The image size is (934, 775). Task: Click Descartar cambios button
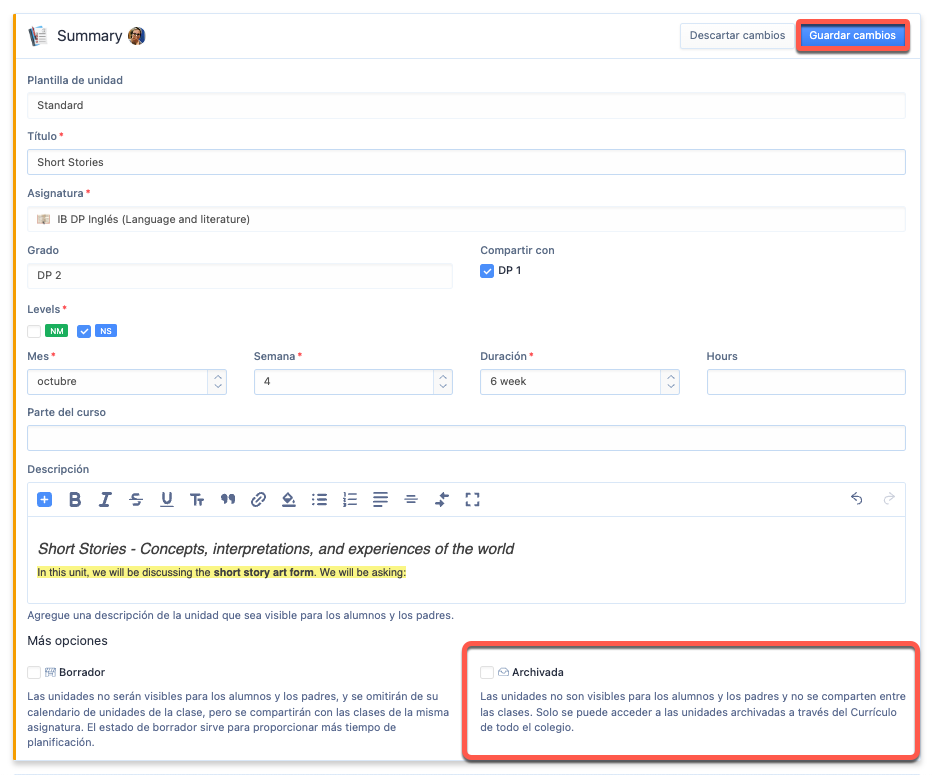[x=737, y=36]
